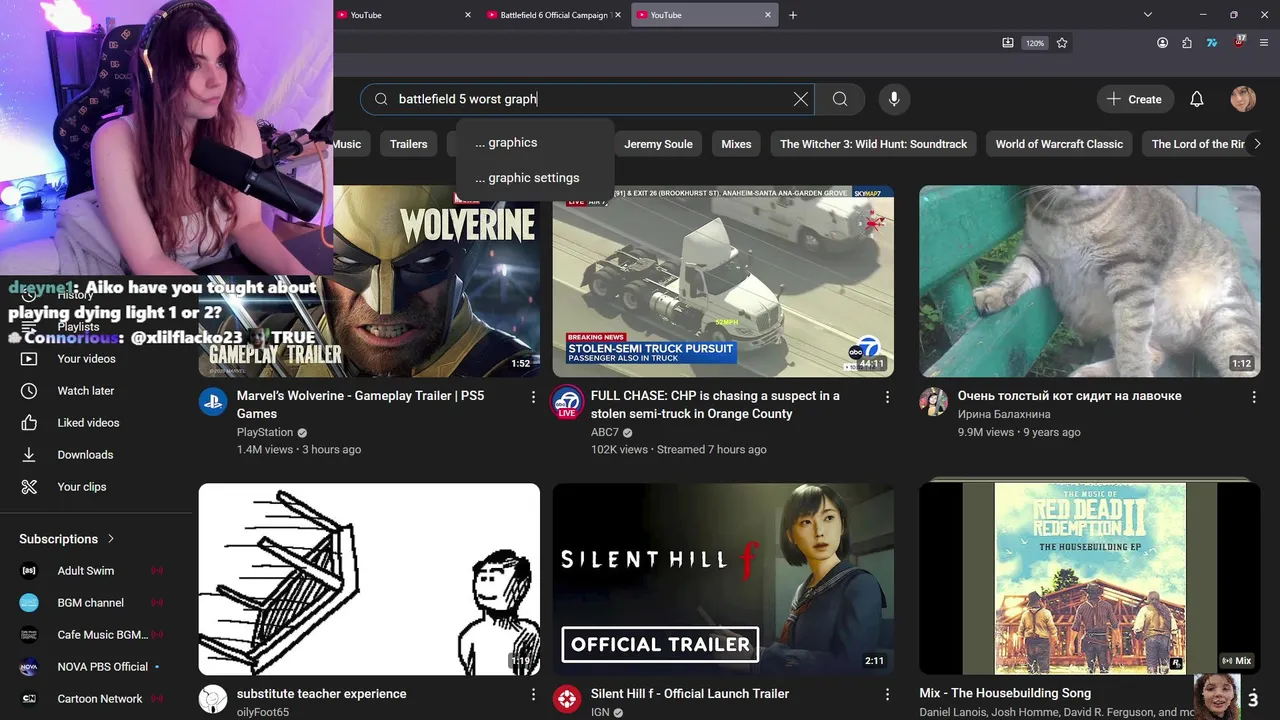Open more options for FULL CHASE video
This screenshot has height=720, width=1280.
click(887, 397)
